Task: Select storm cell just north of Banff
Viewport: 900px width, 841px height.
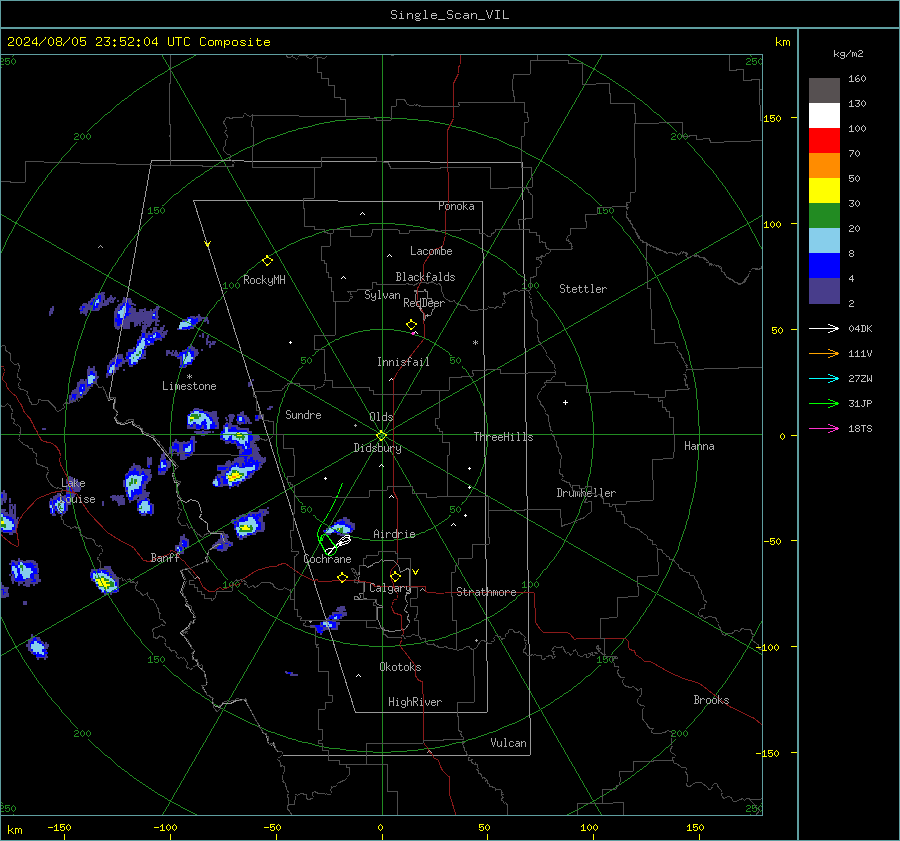Action: 182,544
